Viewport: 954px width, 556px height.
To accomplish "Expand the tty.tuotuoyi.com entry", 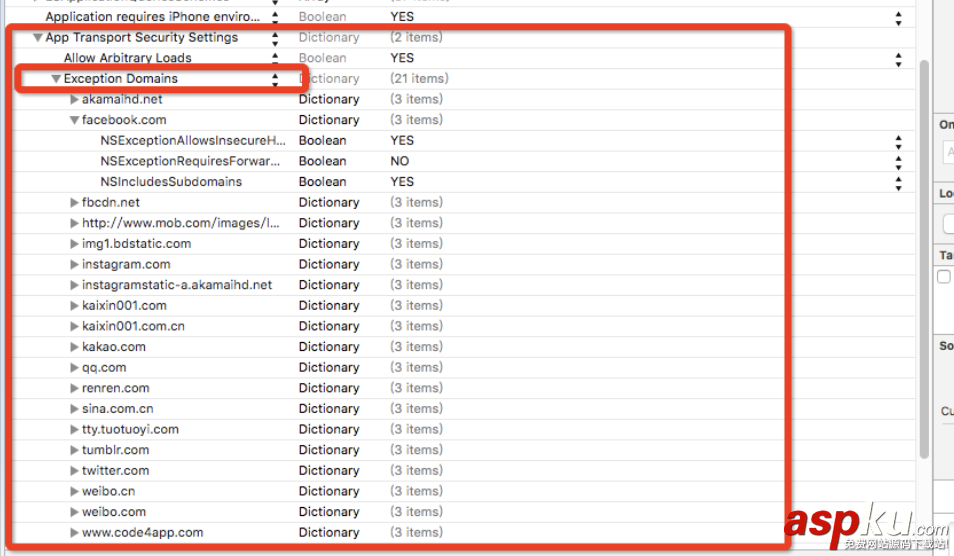I will pyautogui.click(x=74, y=430).
